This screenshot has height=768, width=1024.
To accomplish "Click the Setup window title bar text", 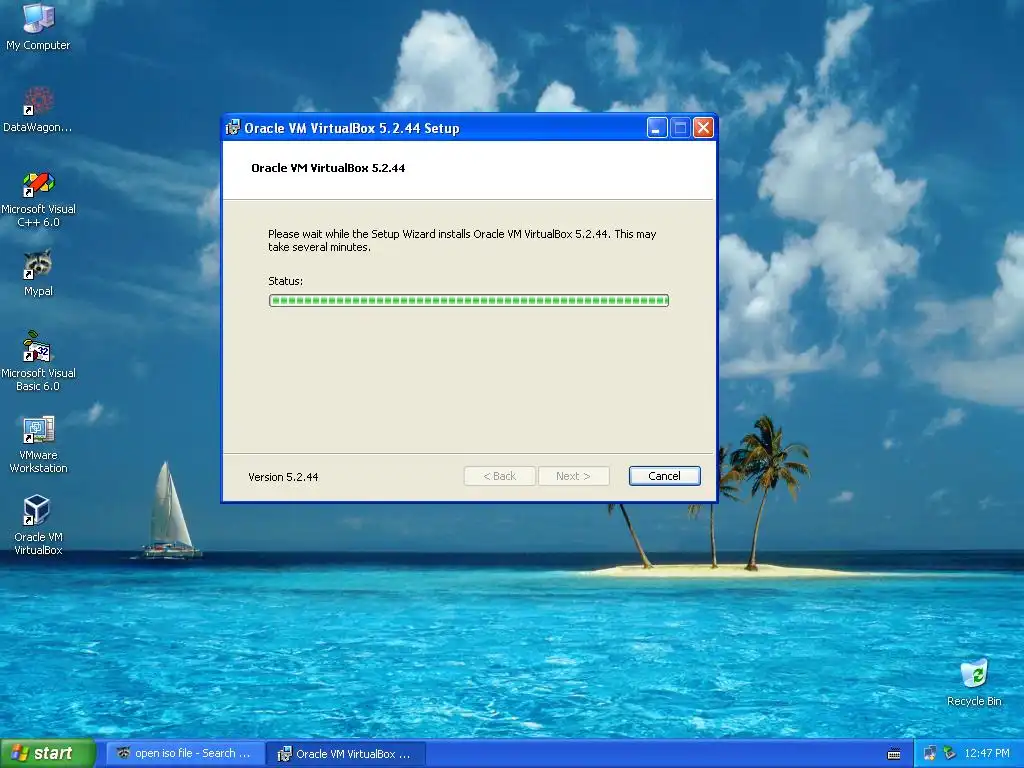I will pyautogui.click(x=351, y=128).
